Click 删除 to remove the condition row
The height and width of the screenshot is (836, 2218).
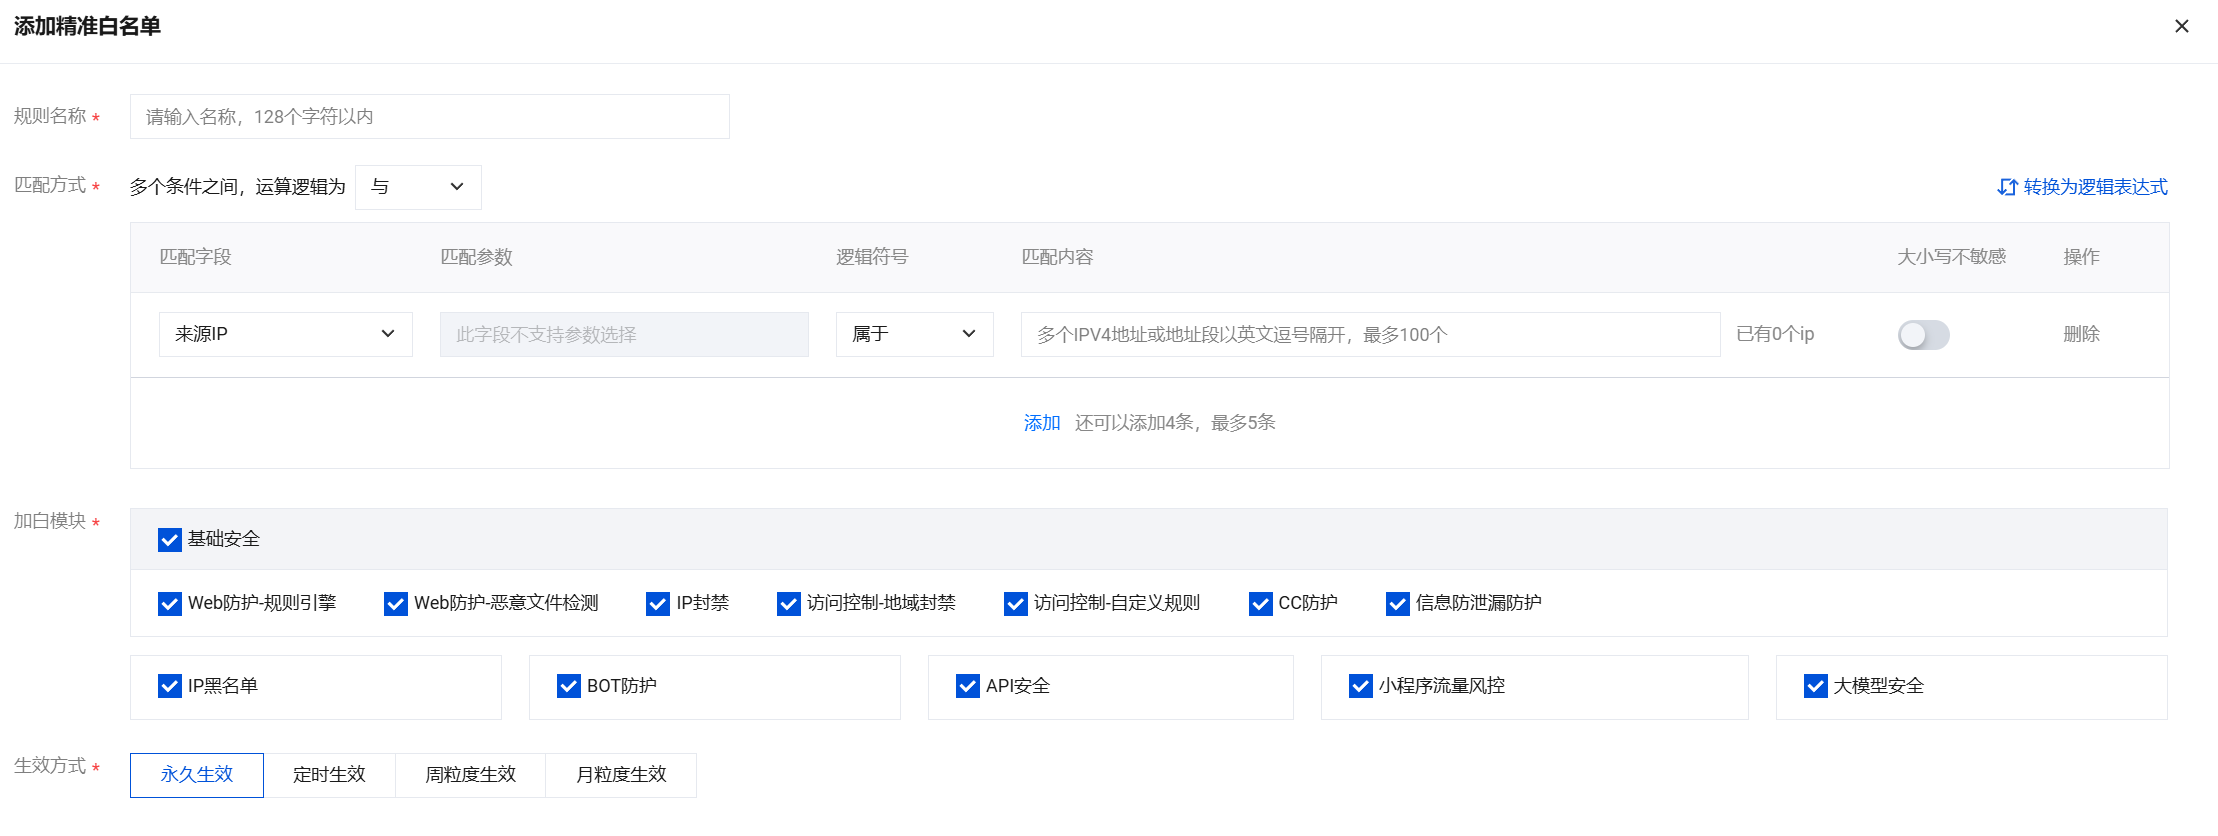pyautogui.click(x=2081, y=334)
